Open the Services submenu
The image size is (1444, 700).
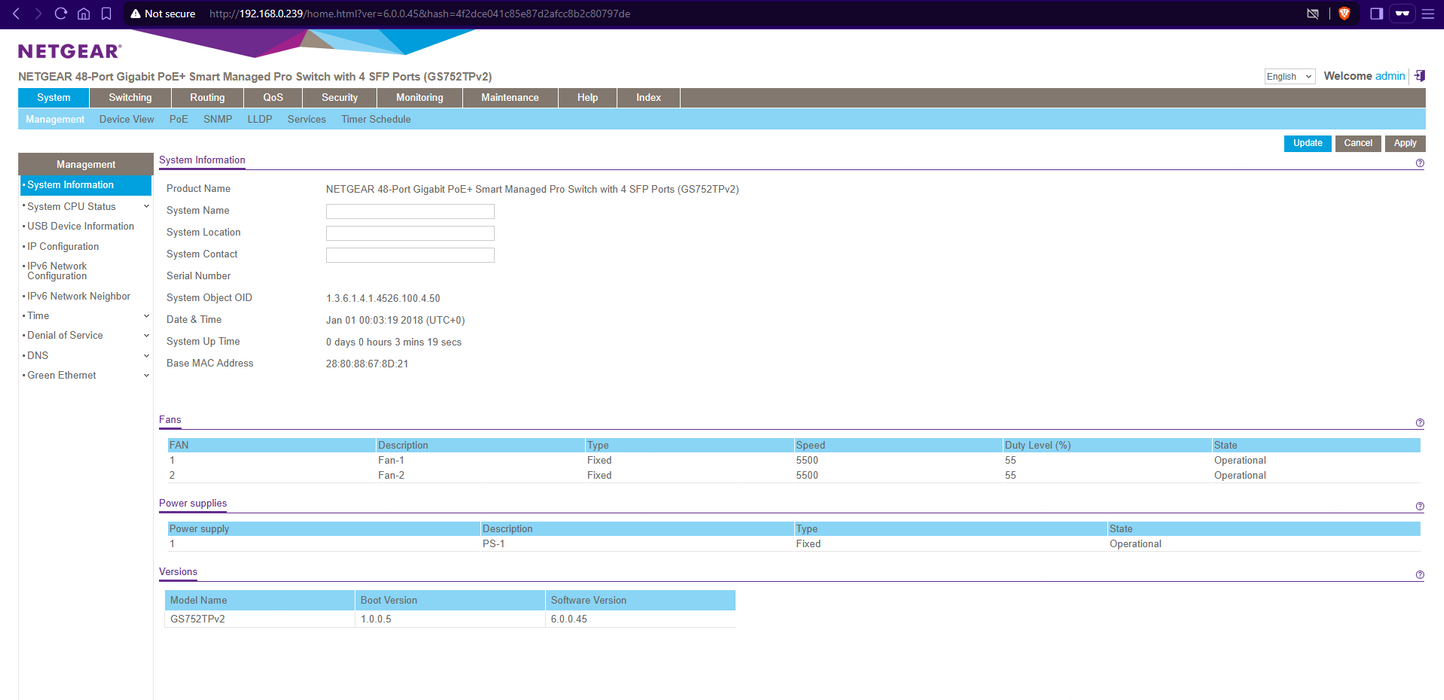[307, 119]
